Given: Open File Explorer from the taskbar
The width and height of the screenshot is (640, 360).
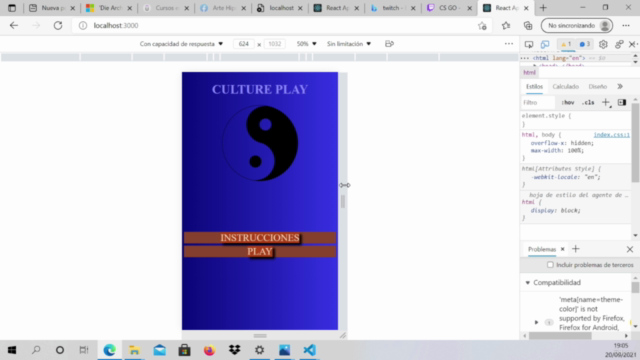Looking at the screenshot, I should click(x=134, y=350).
